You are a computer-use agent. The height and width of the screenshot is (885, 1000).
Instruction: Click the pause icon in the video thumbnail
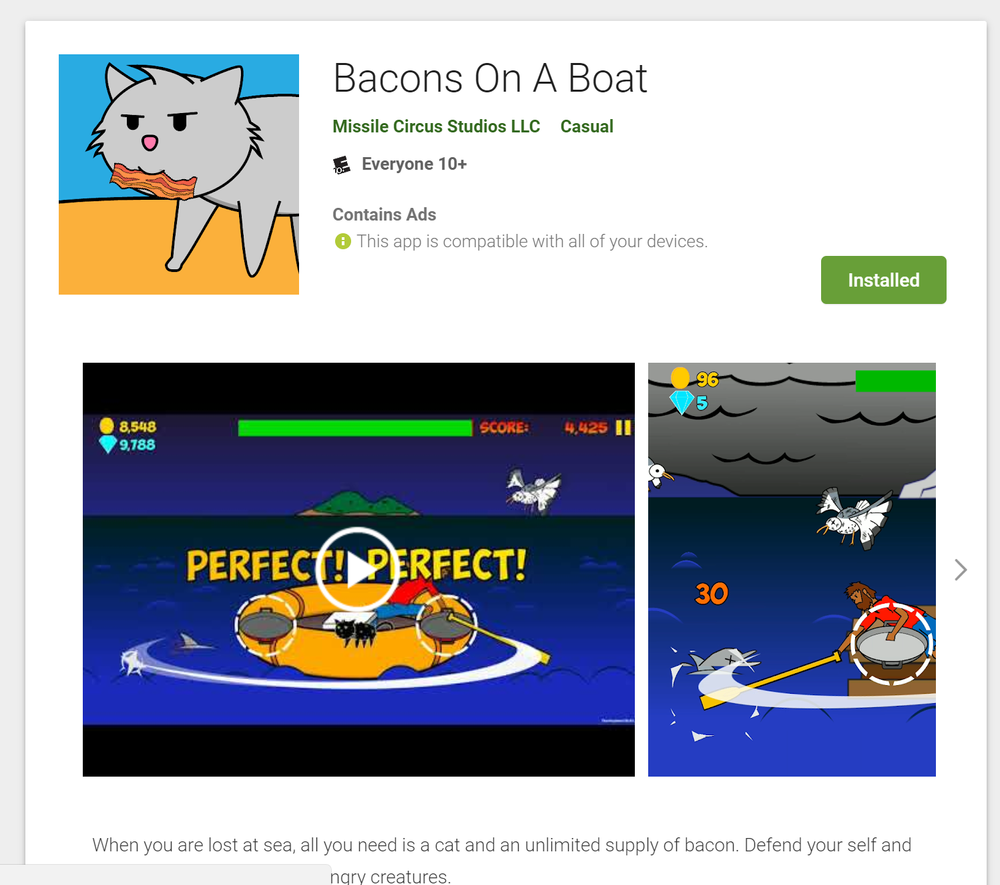[623, 427]
